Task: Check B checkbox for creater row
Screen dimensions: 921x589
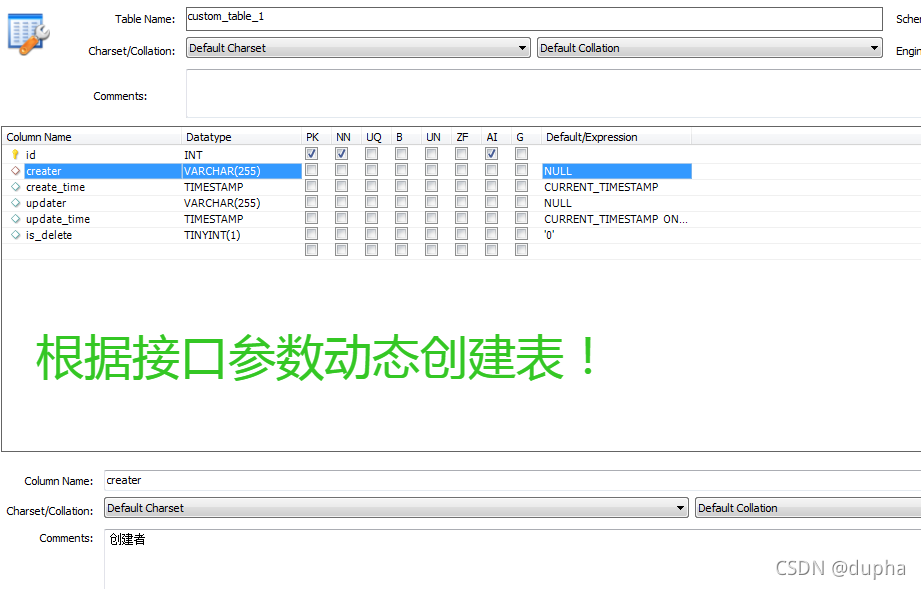Action: click(x=402, y=170)
